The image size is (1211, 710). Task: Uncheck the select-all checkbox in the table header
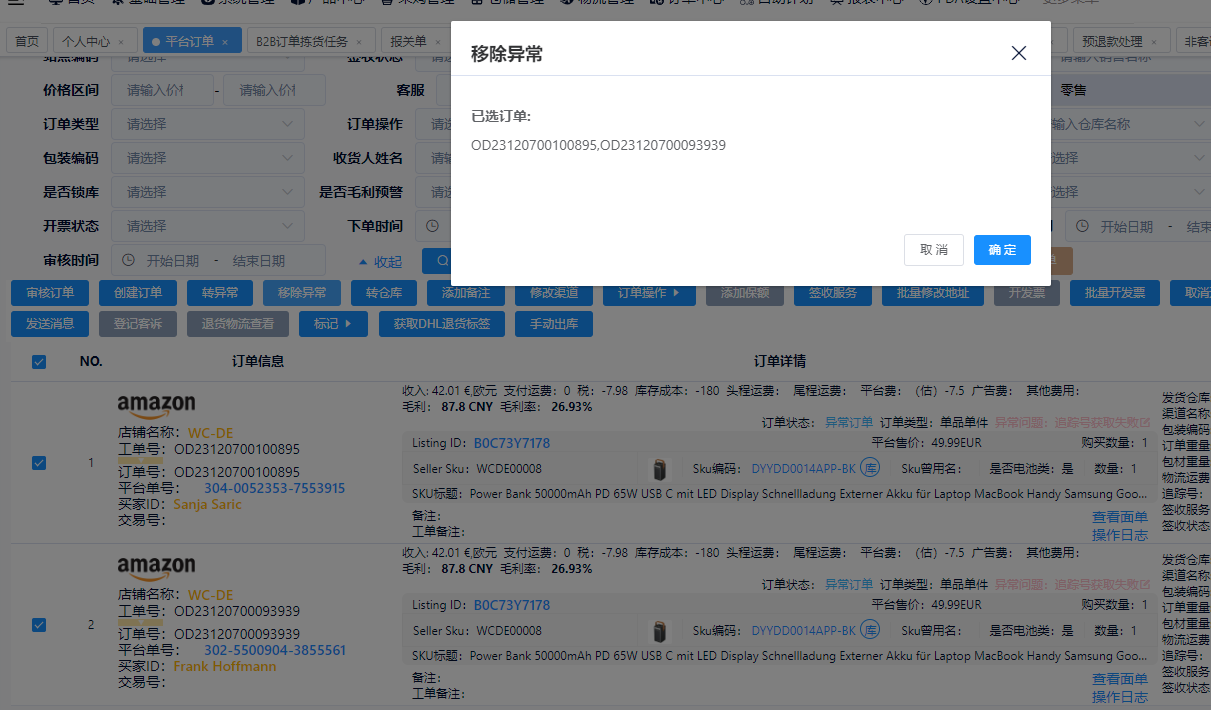(38, 362)
